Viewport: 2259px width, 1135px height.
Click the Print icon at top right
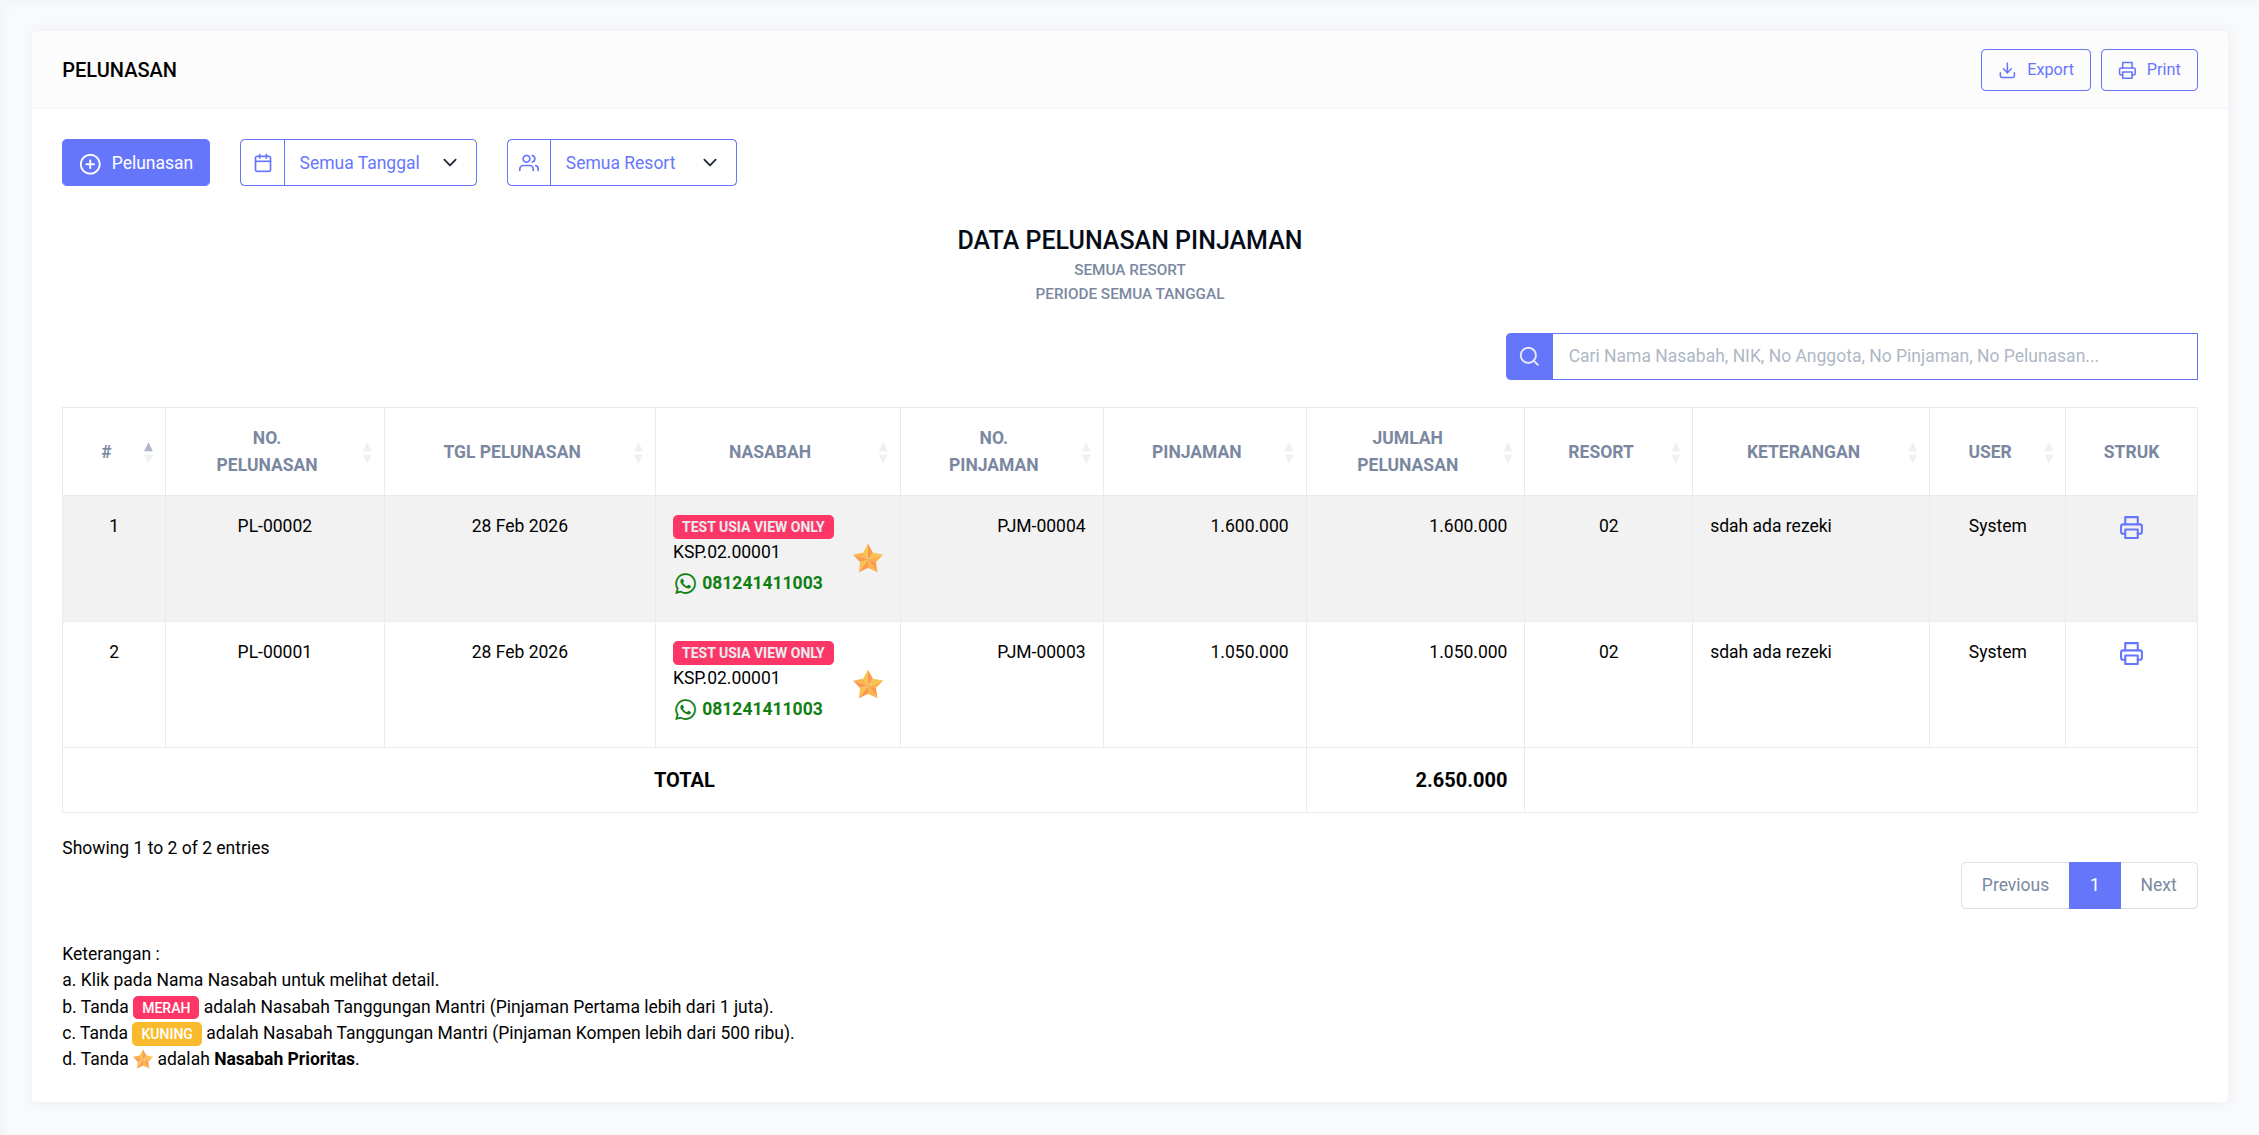[2127, 69]
